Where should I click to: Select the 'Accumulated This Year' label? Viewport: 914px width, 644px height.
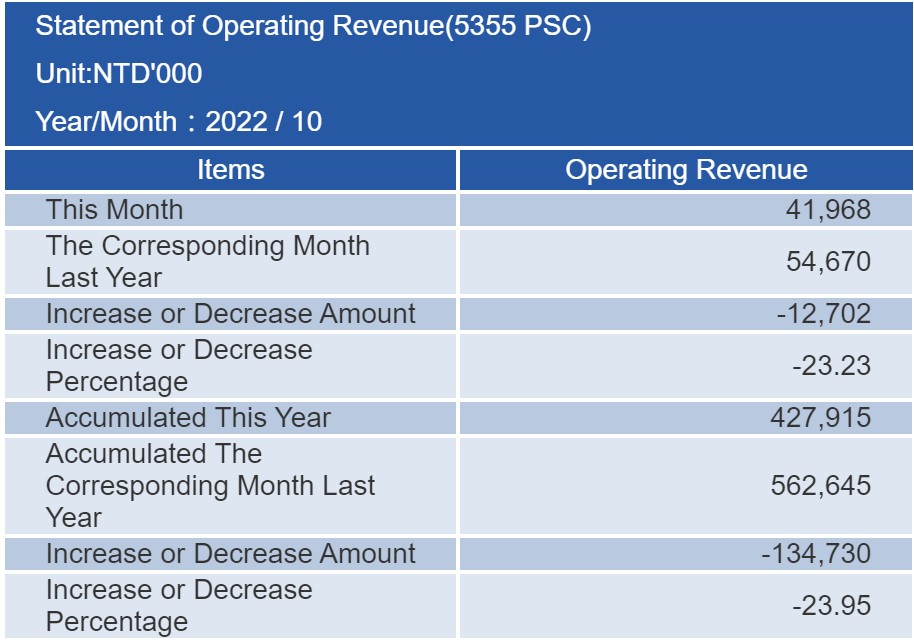click(x=188, y=418)
